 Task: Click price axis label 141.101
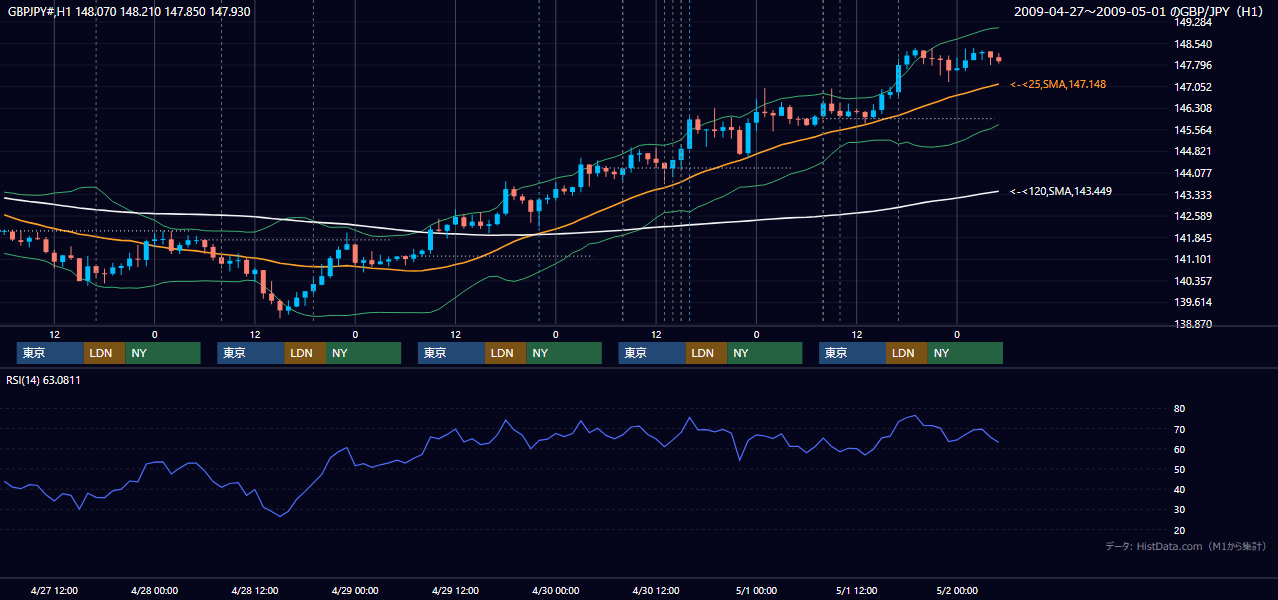point(1193,259)
